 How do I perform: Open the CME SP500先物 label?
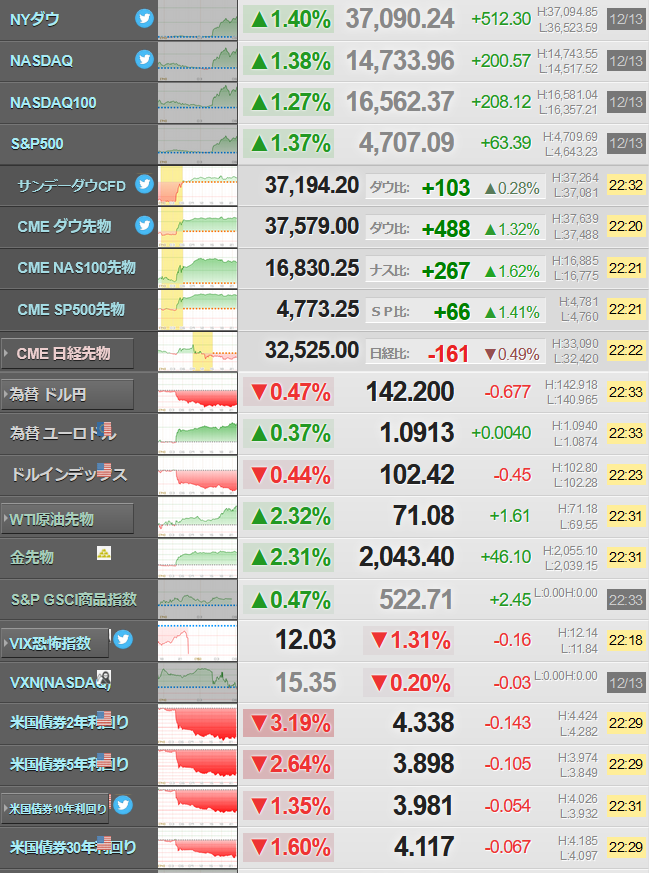(x=71, y=309)
